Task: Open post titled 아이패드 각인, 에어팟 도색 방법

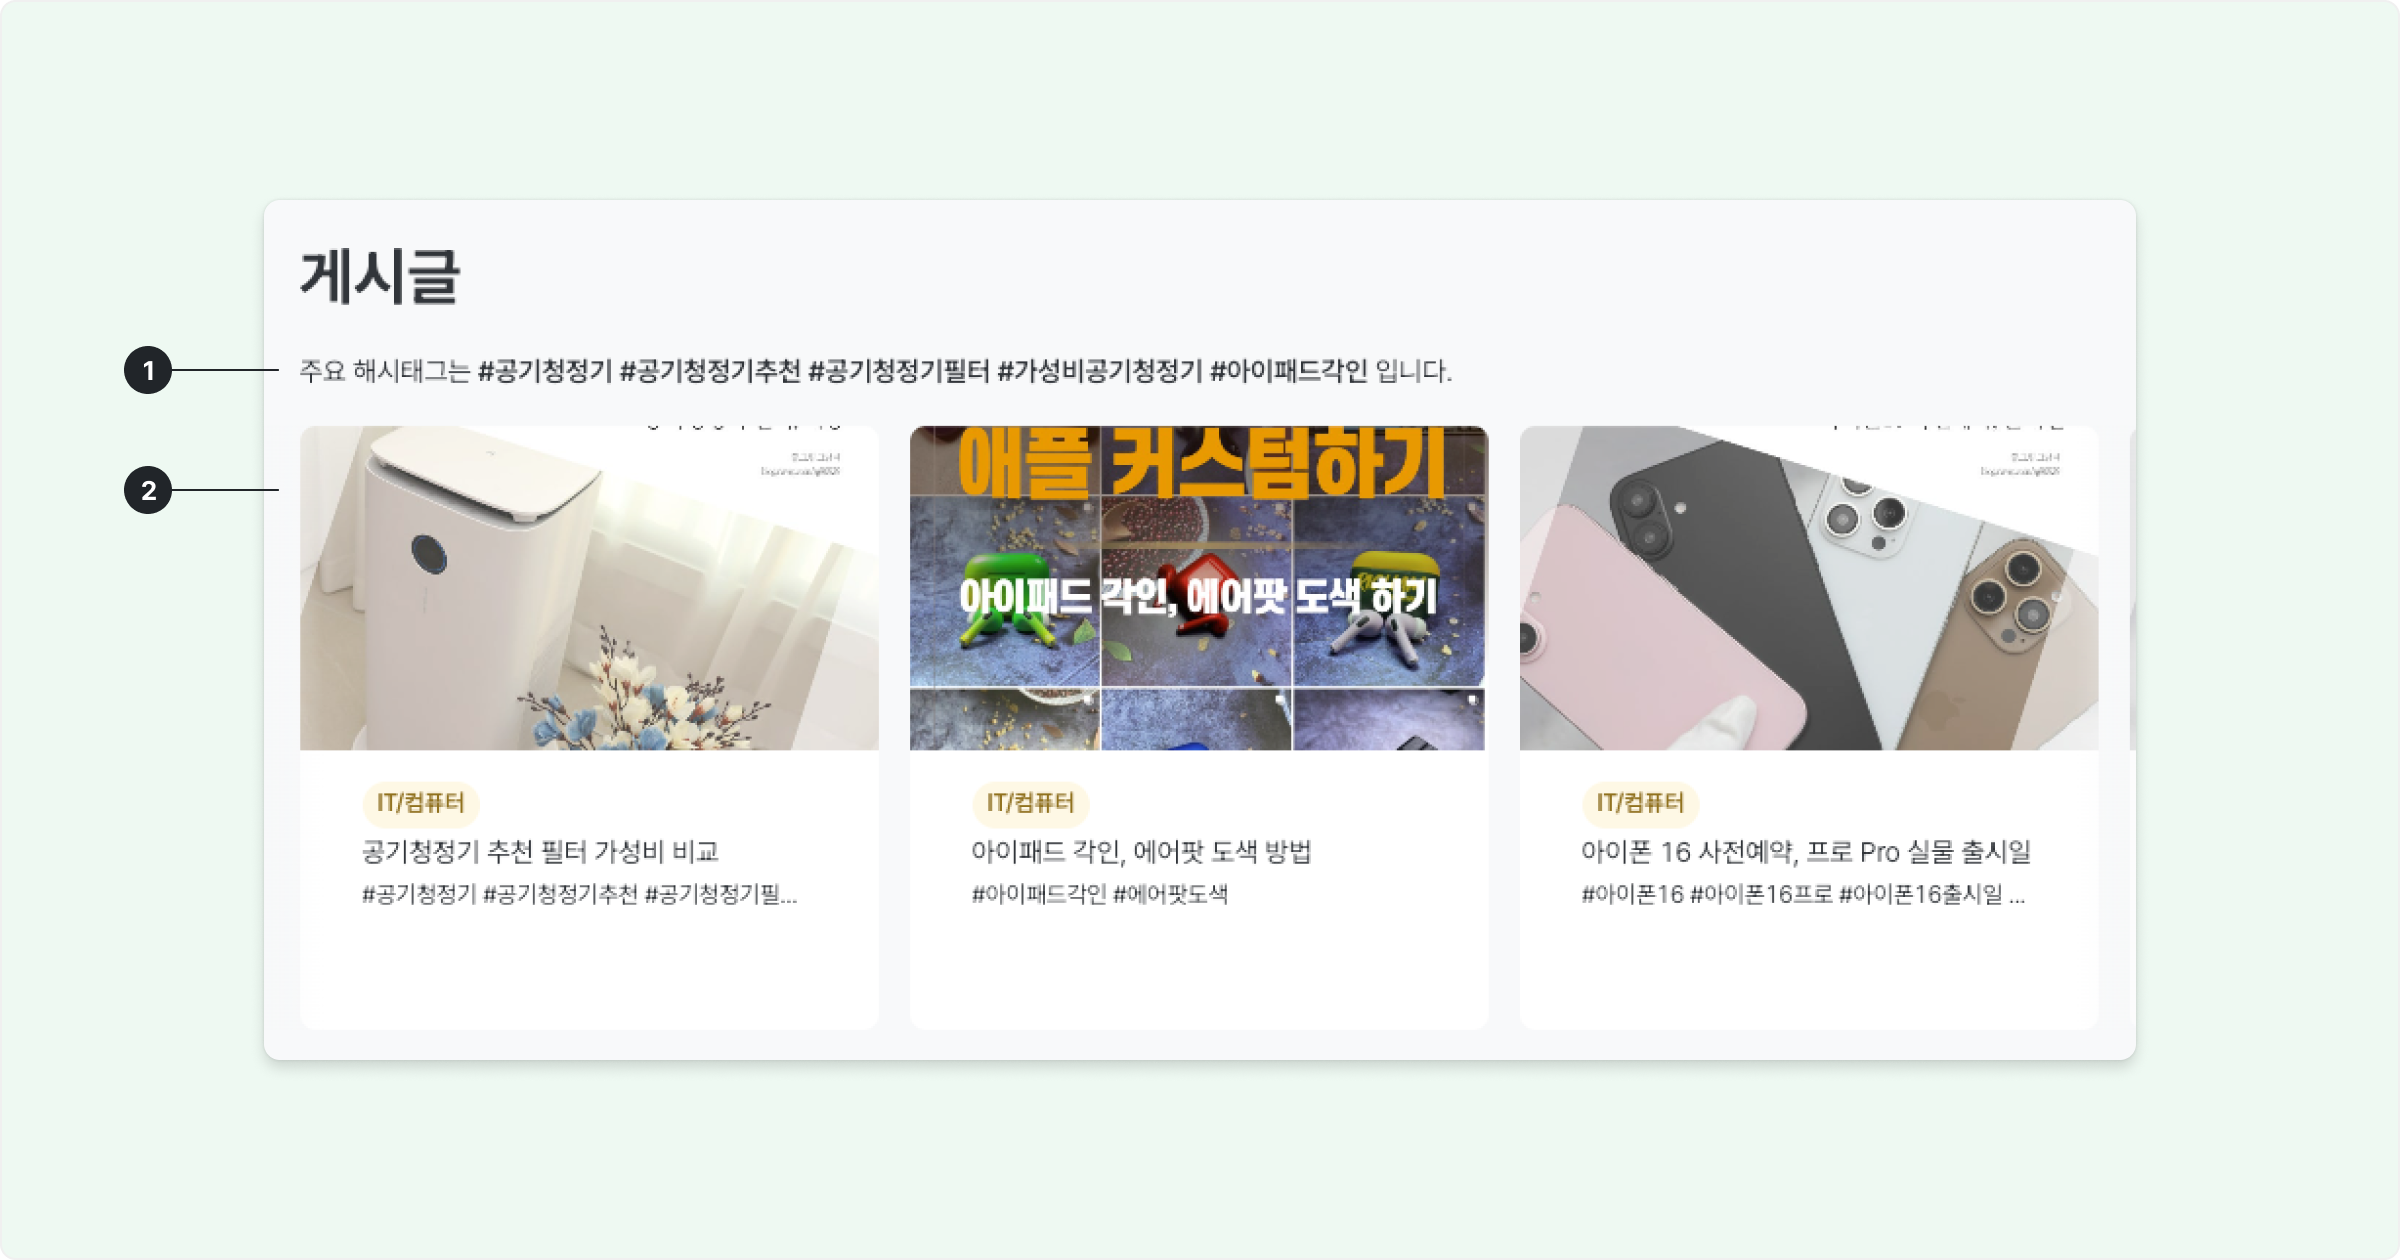Action: [1141, 852]
